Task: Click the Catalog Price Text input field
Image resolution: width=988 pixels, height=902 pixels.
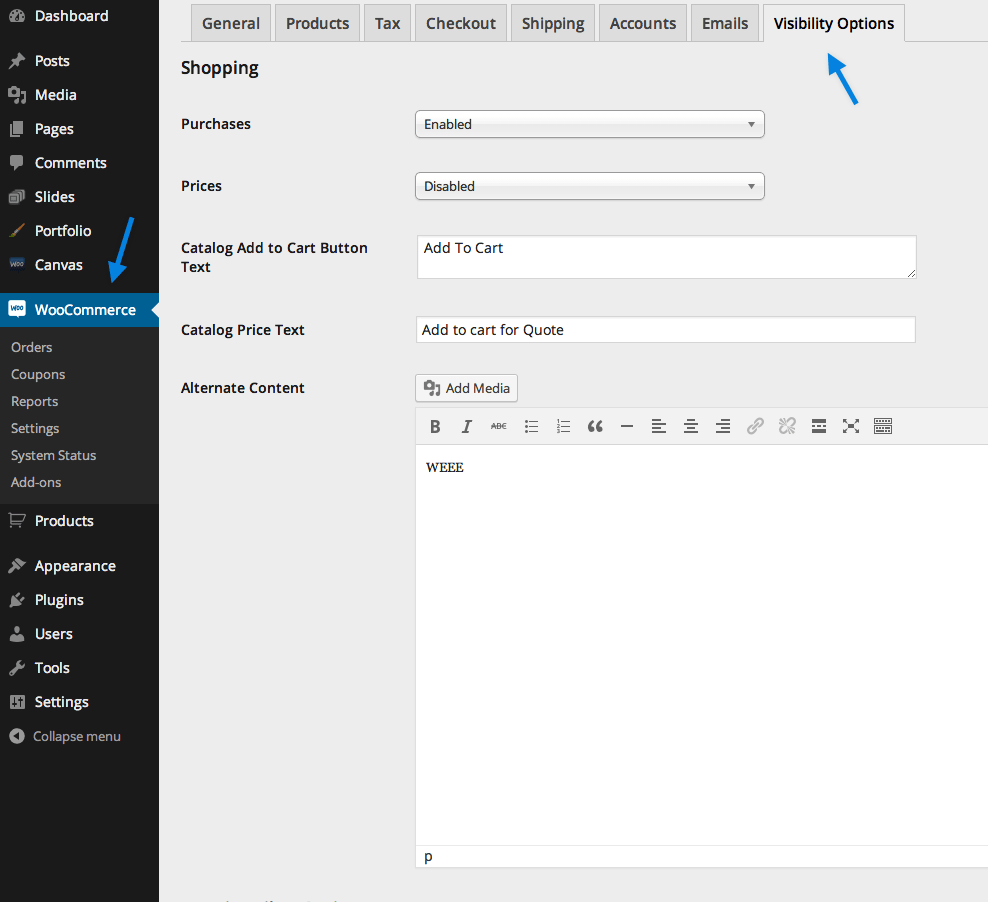Action: (665, 329)
